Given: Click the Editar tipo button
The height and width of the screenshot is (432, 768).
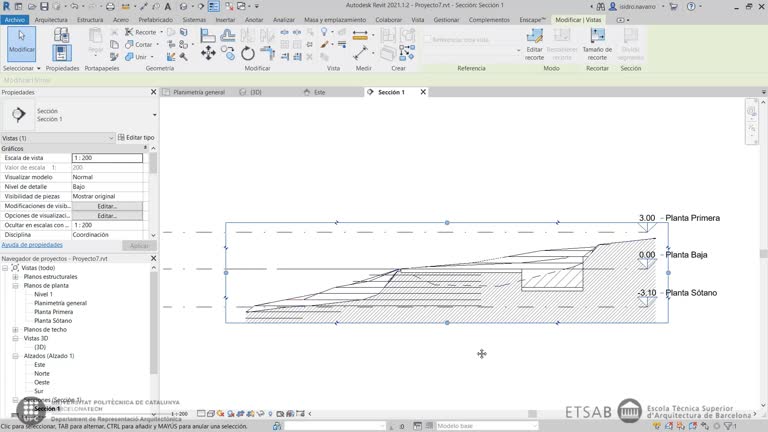Looking at the screenshot, I should tap(136, 138).
